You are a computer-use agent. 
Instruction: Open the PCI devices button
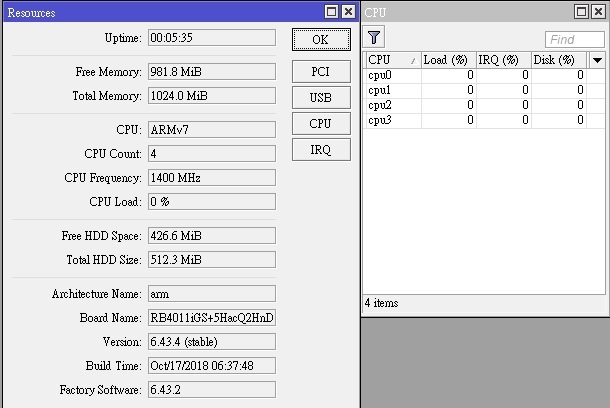pyautogui.click(x=321, y=72)
